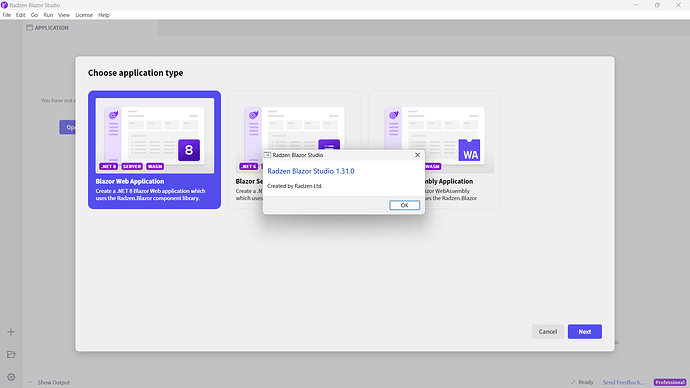Click the Professional license badge
The height and width of the screenshot is (388, 690).
point(670,382)
